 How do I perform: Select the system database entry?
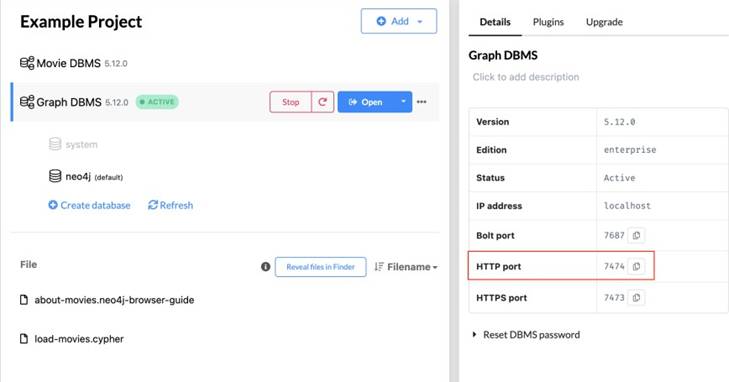pos(73,144)
